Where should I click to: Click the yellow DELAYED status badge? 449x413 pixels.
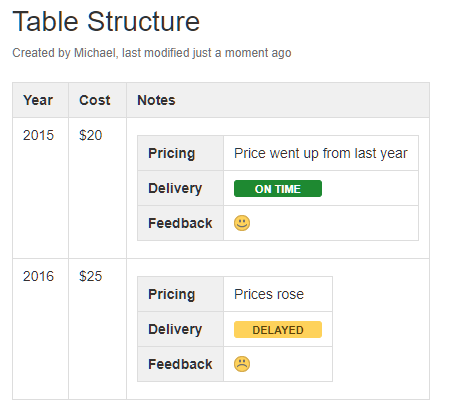point(278,330)
